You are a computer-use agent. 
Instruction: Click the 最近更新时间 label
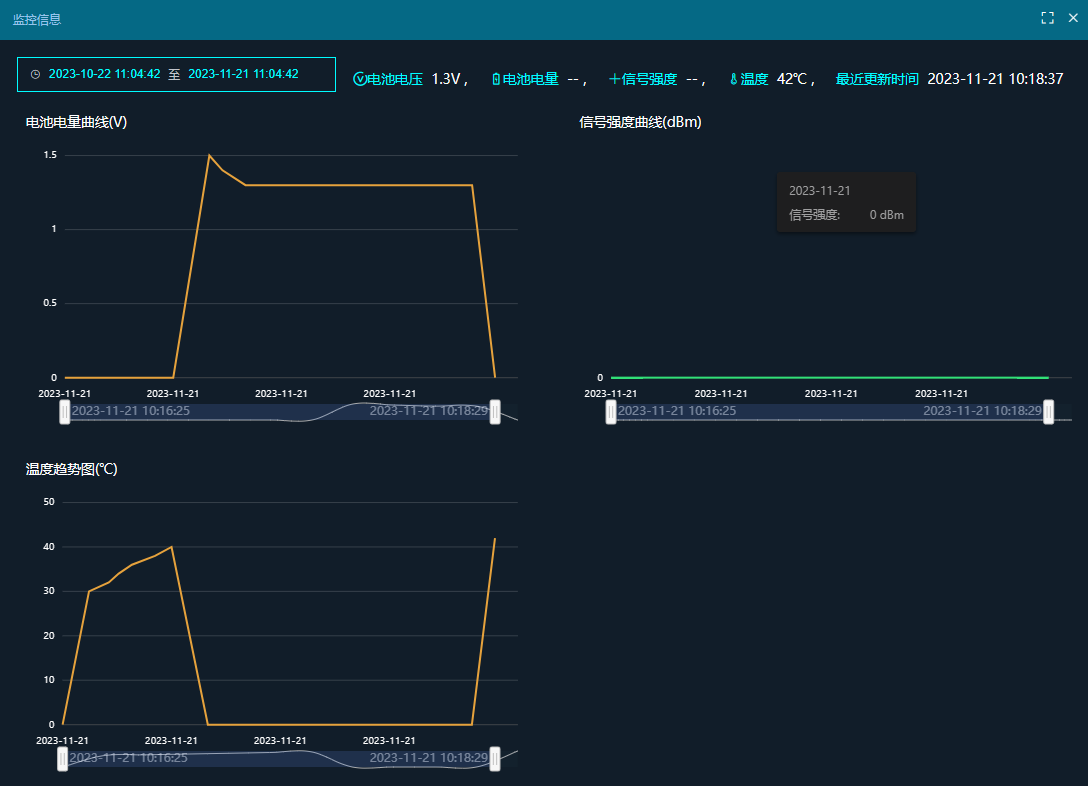click(x=877, y=79)
